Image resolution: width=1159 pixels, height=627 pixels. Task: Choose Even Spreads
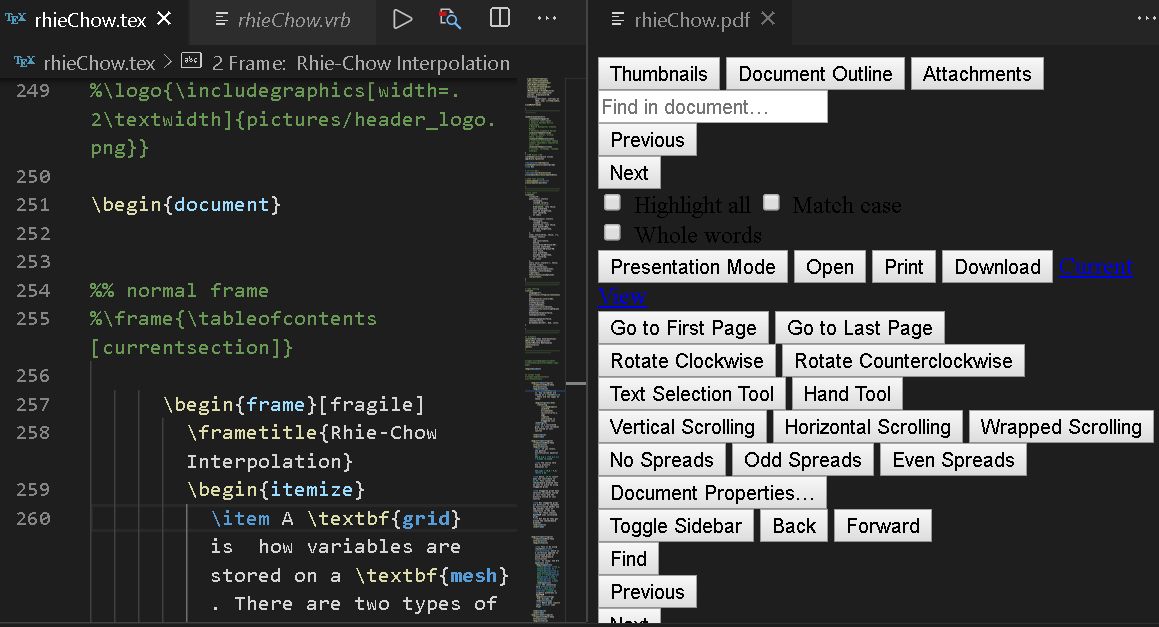tap(953, 460)
